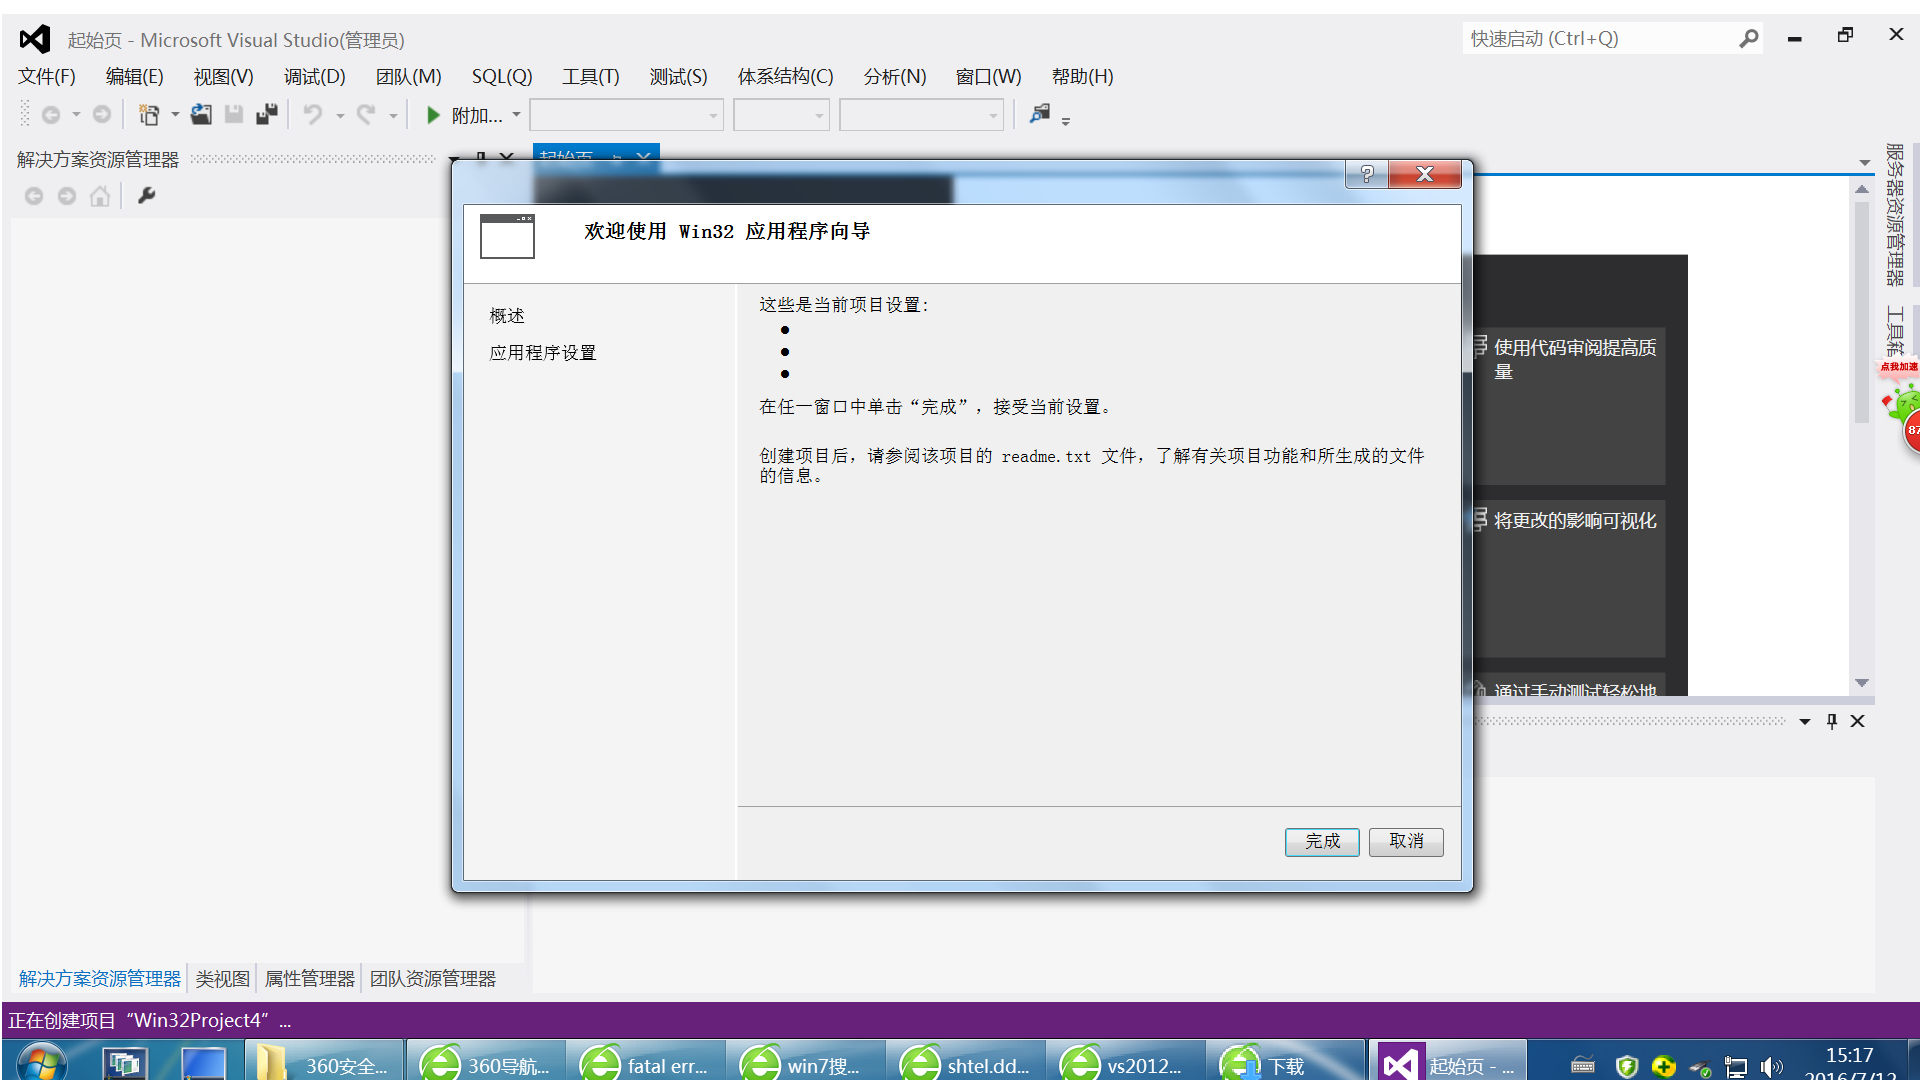This screenshot has height=1080, width=1920.
Task: Click the 完成 button in the wizard
Action: pyautogui.click(x=1322, y=842)
